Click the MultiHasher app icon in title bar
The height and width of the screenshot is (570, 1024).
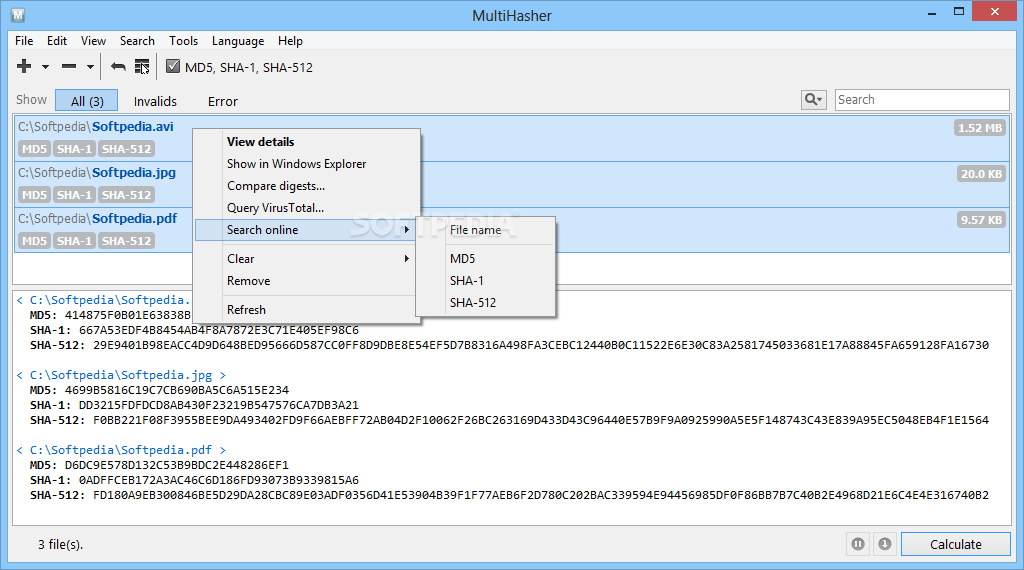[x=18, y=14]
